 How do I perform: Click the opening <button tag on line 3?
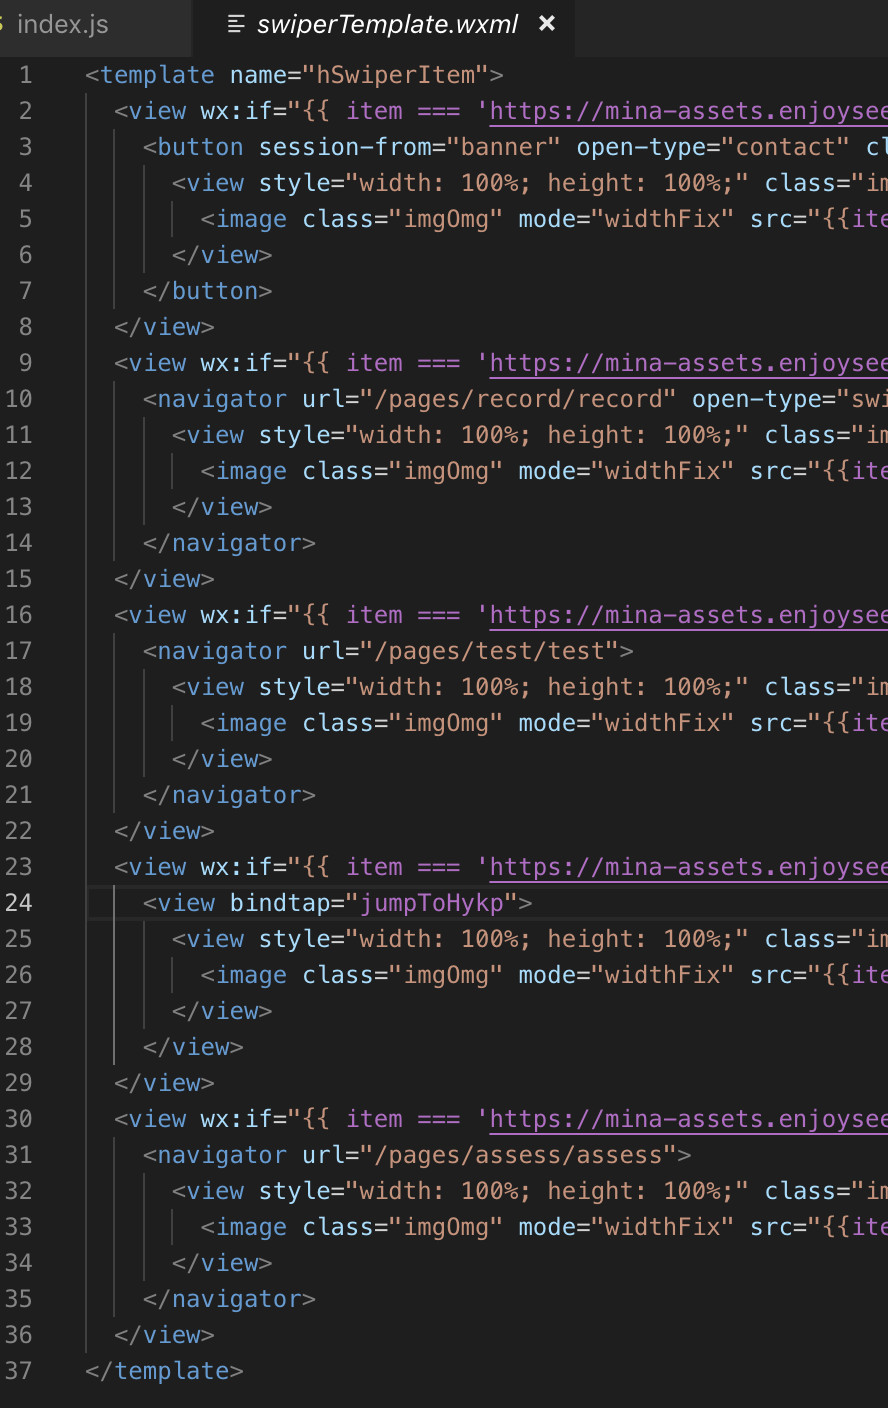tap(193, 147)
